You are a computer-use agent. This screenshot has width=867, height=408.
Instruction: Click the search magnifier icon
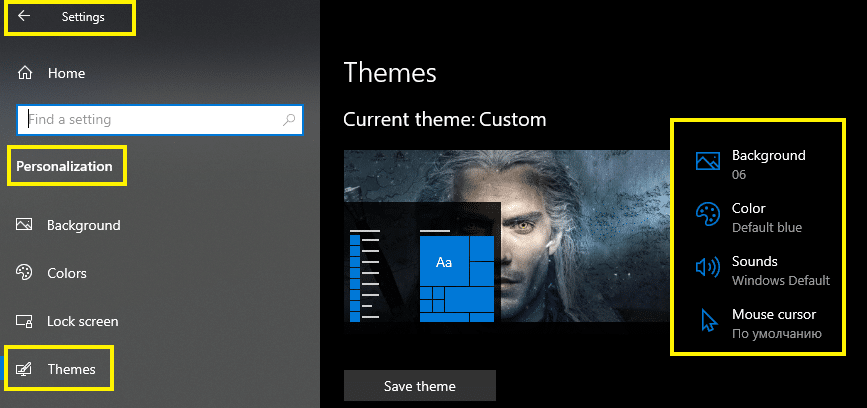pos(289,119)
